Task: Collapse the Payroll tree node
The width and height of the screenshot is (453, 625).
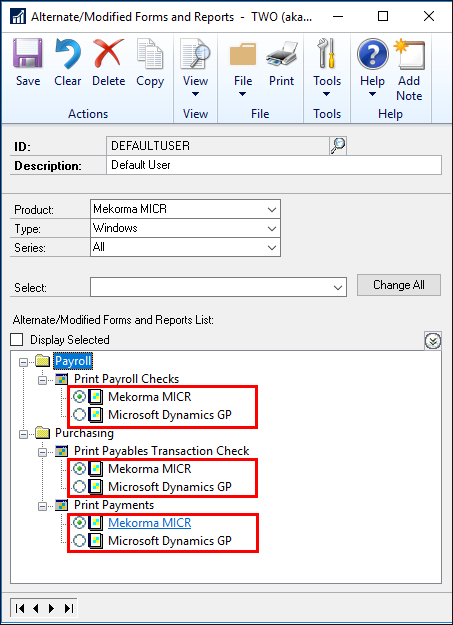Action: (x=23, y=362)
